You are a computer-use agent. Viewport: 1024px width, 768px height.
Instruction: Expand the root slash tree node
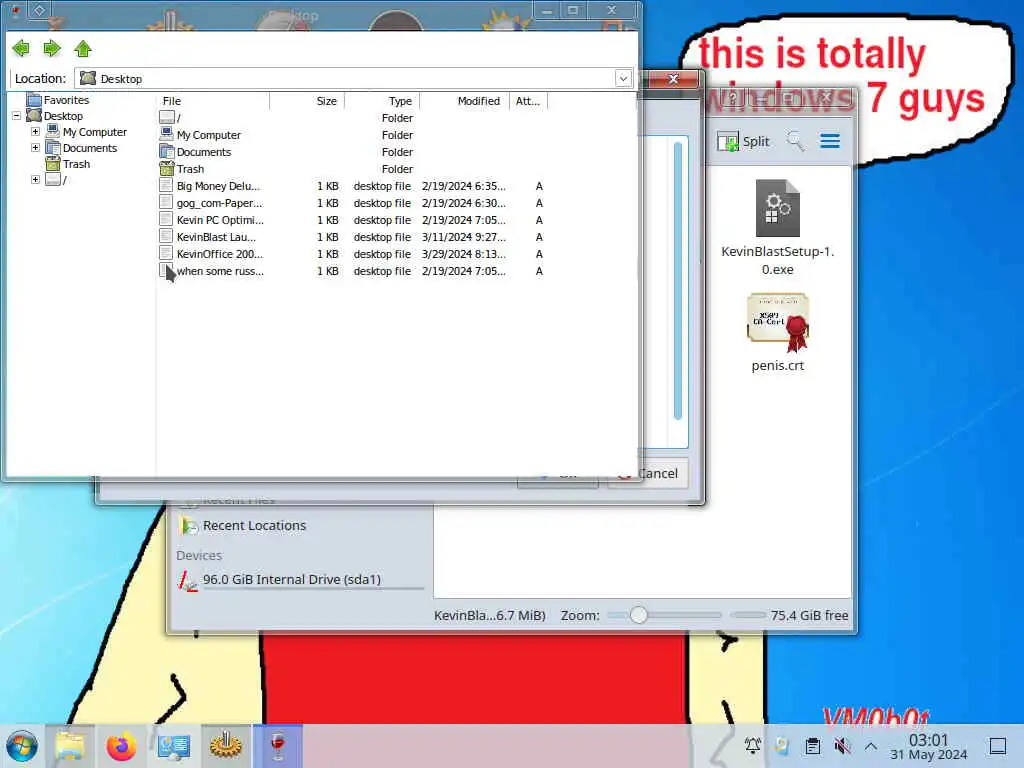pos(35,180)
